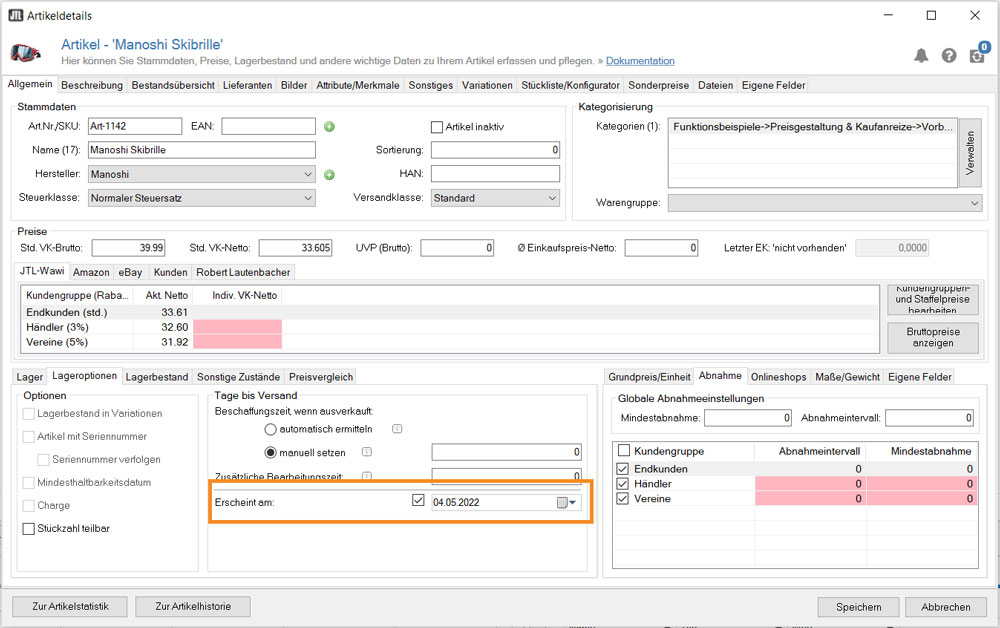
Task: Go to the Sonderpreise tab
Action: pos(659,85)
